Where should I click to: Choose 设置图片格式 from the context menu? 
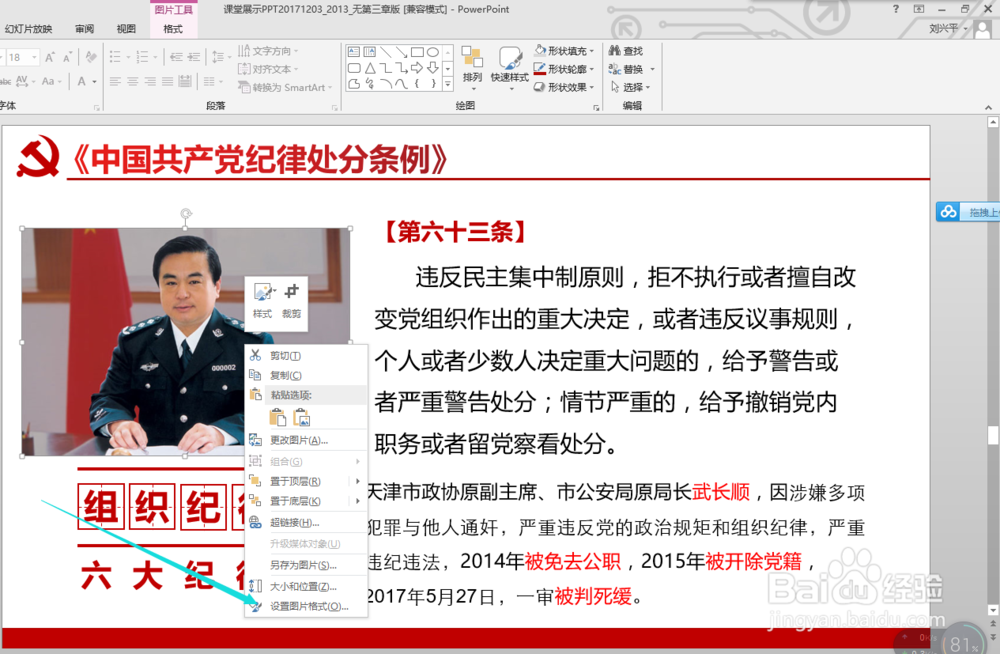click(300, 605)
